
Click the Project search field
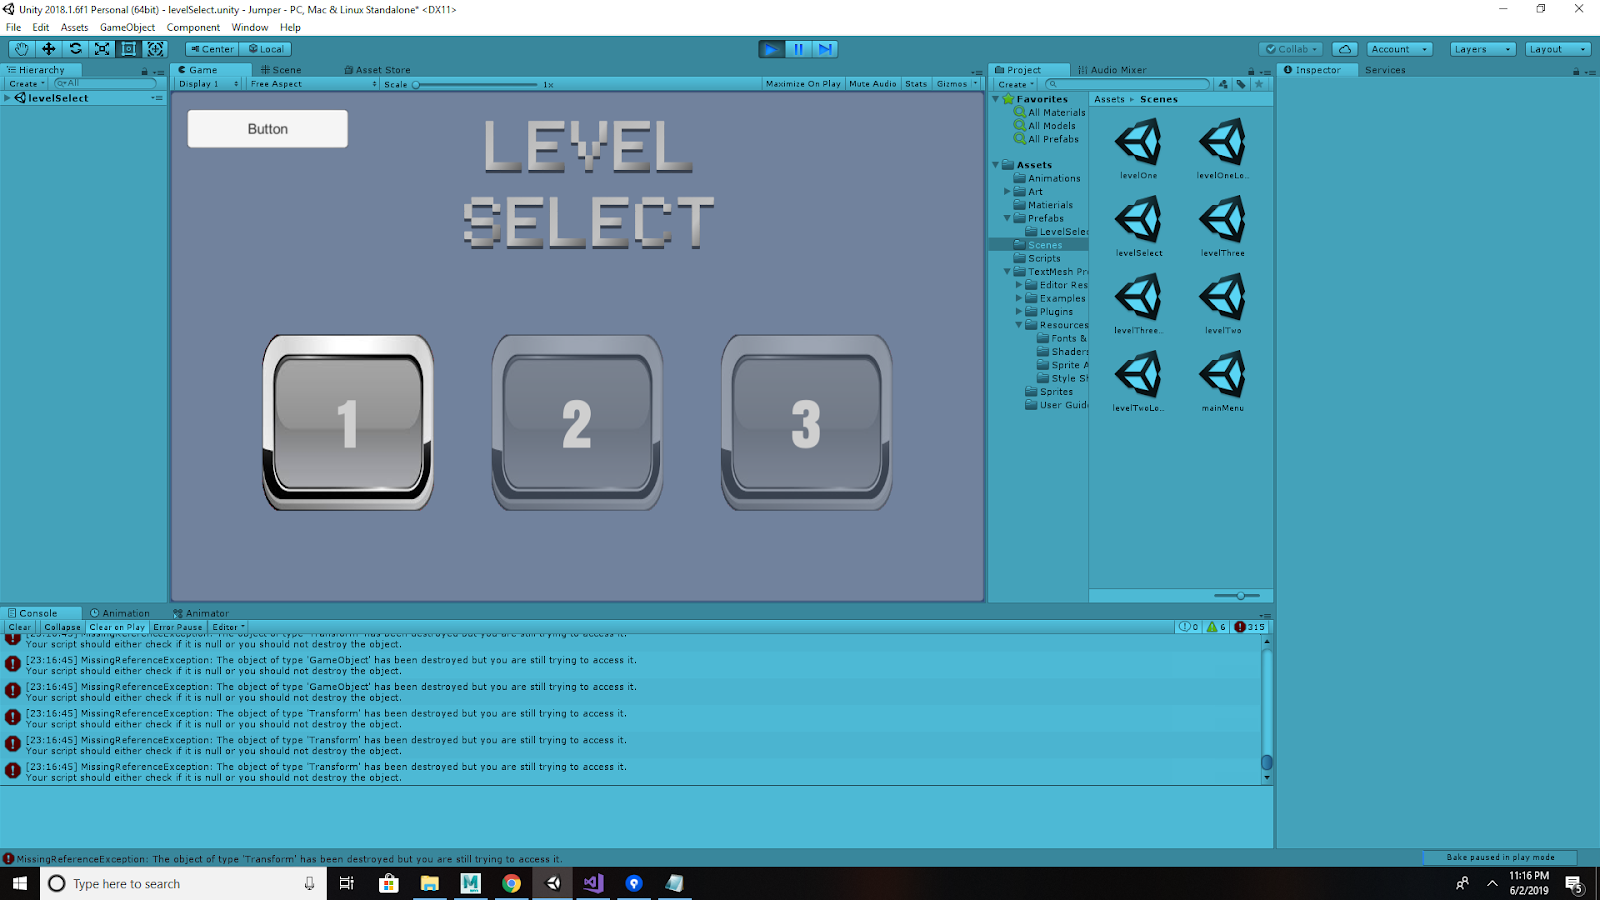(1128, 84)
